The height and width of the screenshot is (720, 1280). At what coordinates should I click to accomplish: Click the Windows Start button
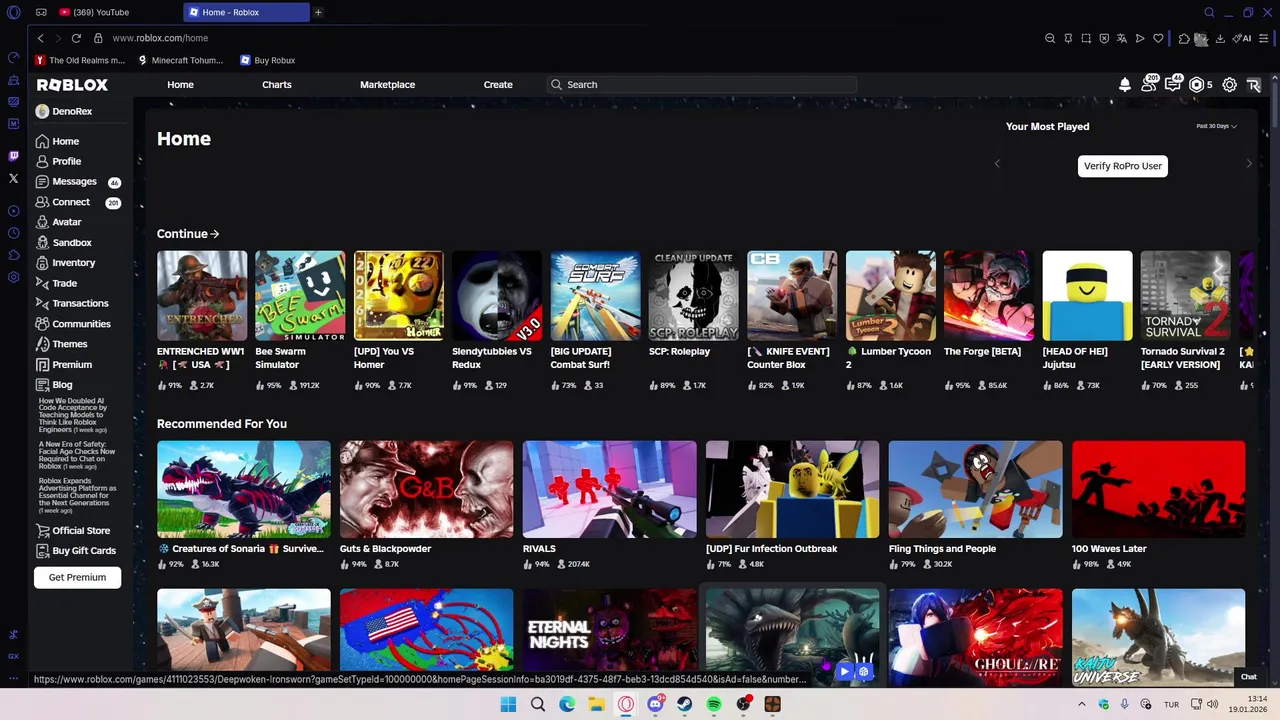(x=508, y=704)
